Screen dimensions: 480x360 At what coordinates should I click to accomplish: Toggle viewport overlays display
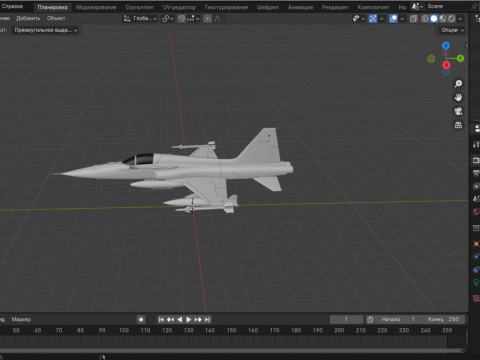coord(393,19)
